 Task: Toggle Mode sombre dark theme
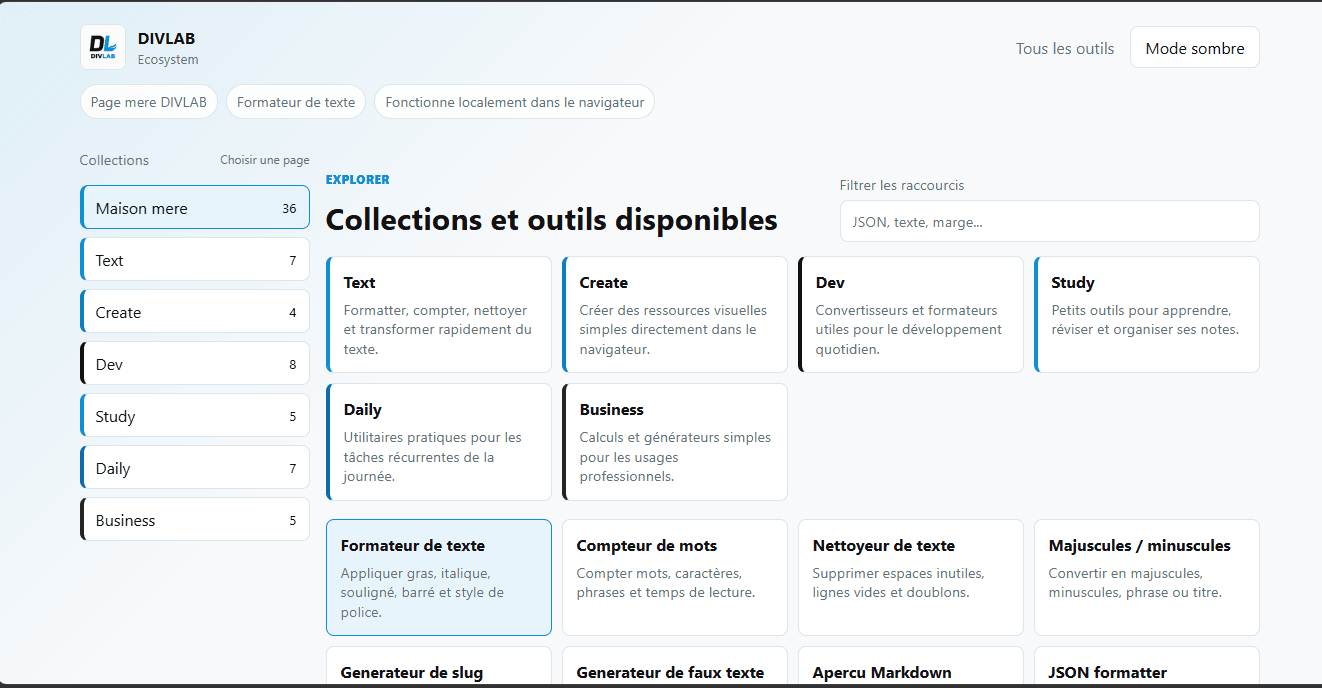(x=1195, y=48)
